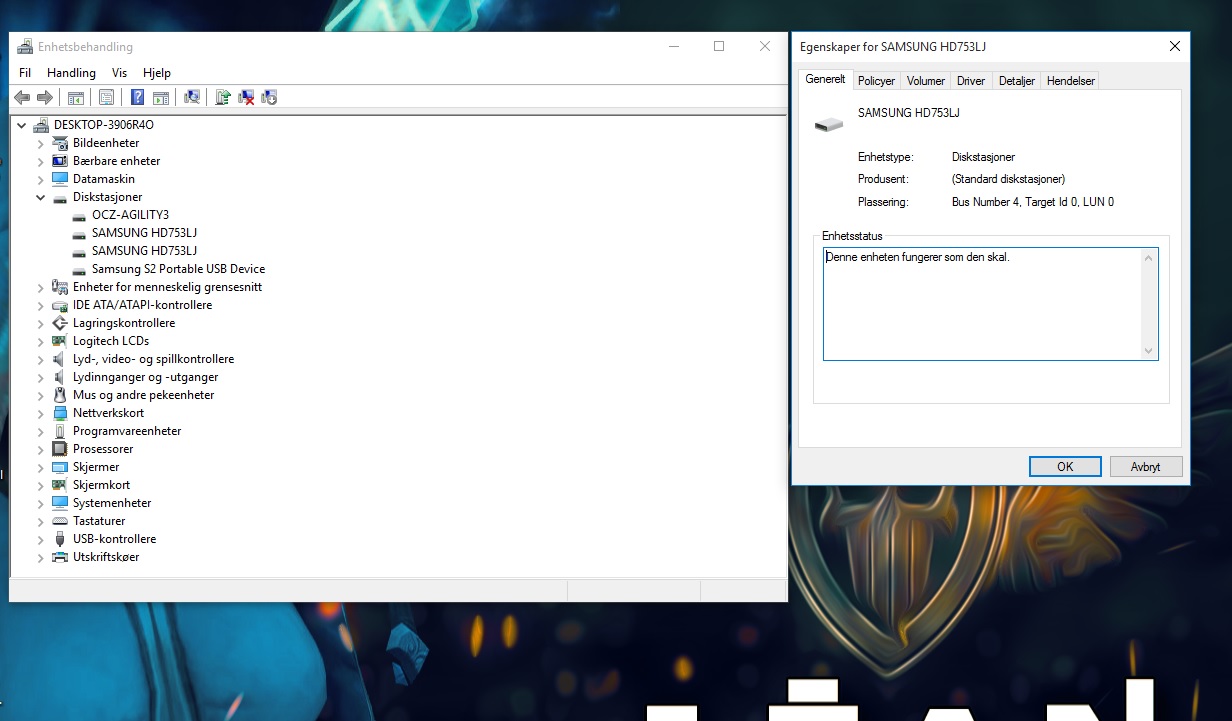Open the Hjelp menu
The height and width of the screenshot is (721, 1232).
157,73
